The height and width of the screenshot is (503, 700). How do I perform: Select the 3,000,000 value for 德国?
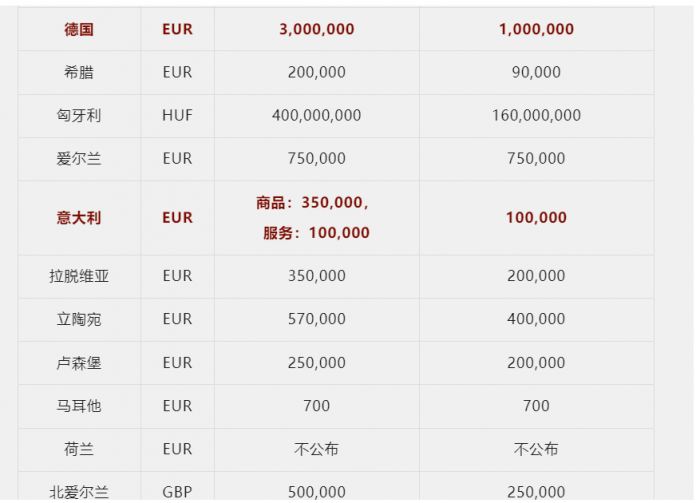(316, 29)
